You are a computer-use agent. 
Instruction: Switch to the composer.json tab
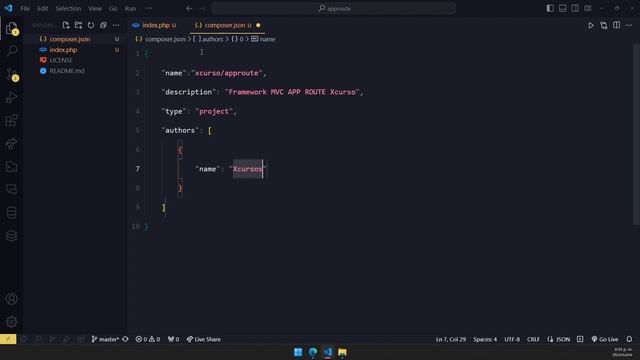coord(224,25)
